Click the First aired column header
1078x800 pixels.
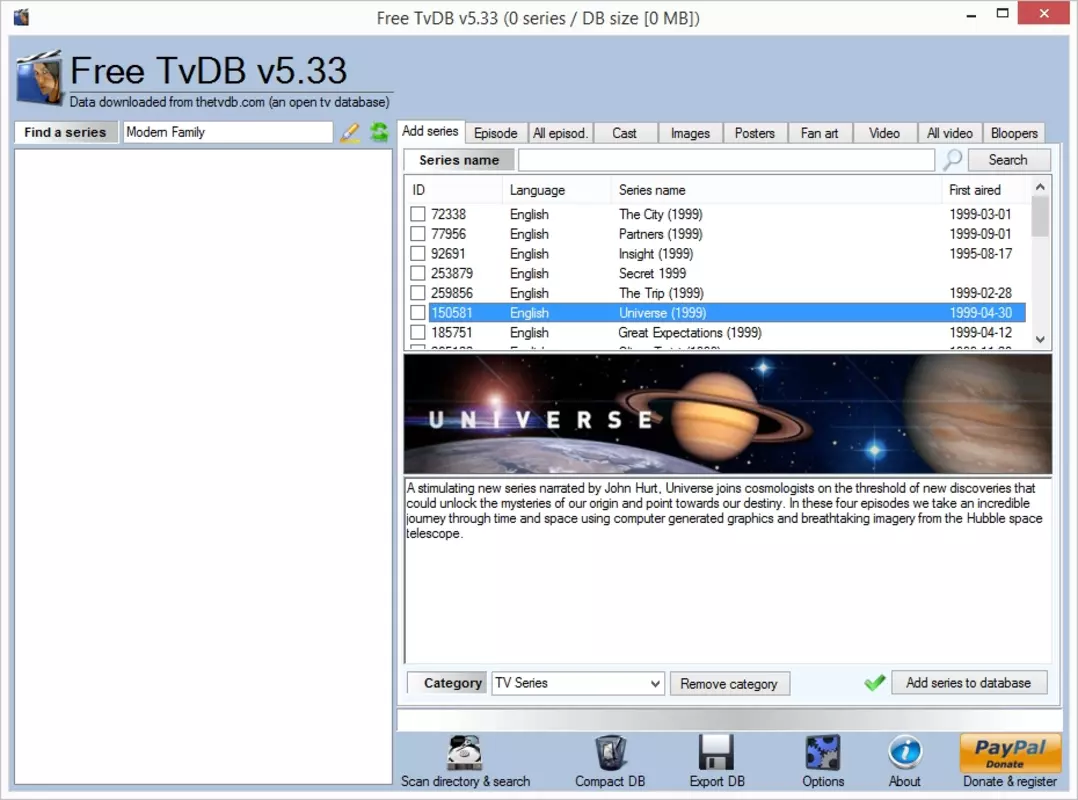point(986,190)
